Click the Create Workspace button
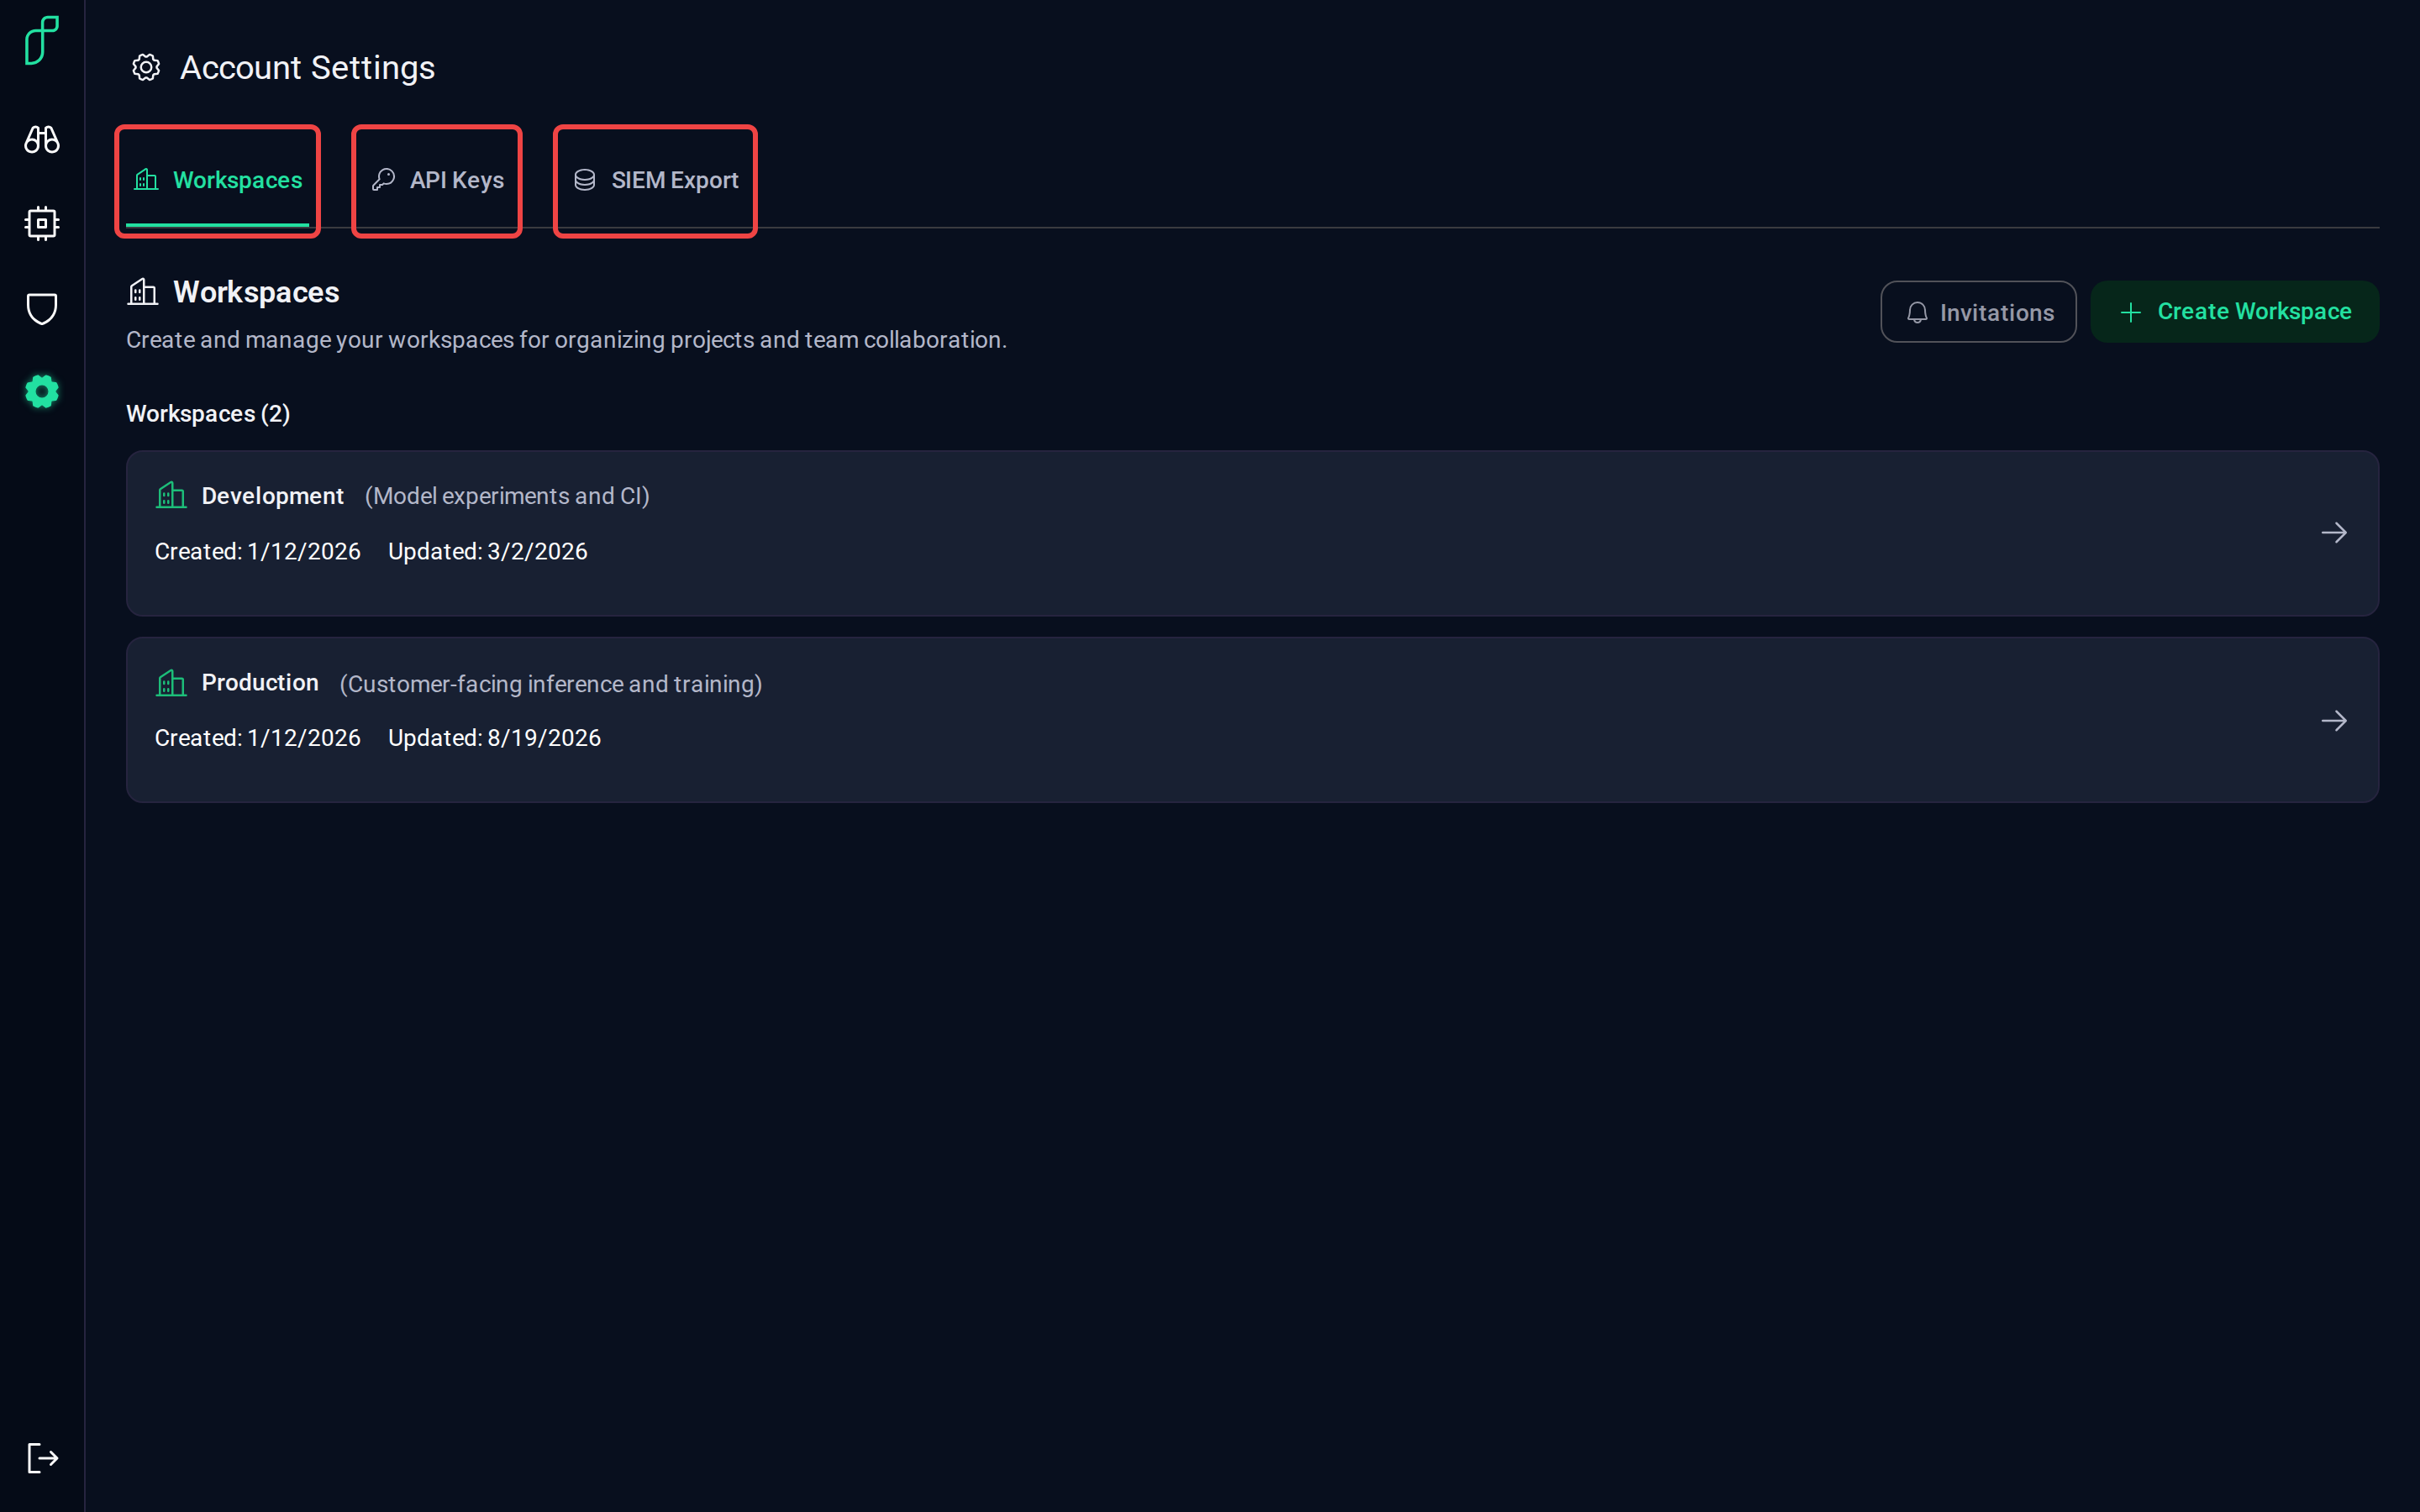 [2234, 312]
